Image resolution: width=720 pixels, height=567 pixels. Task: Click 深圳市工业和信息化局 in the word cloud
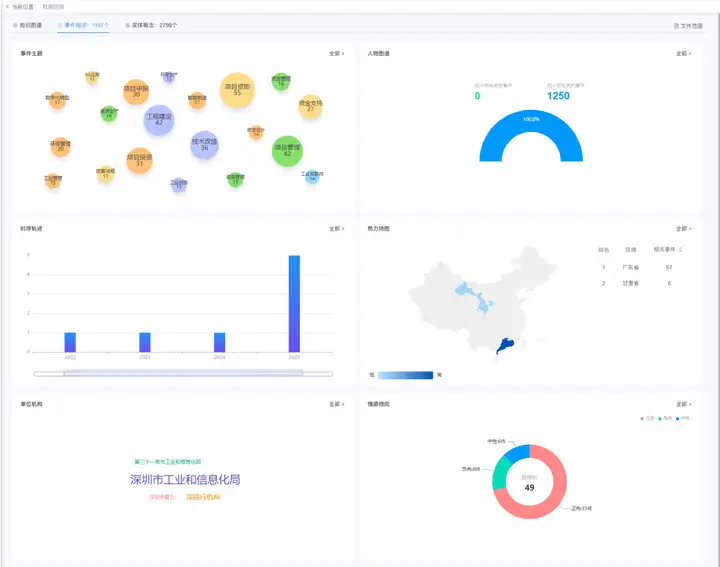(x=185, y=479)
